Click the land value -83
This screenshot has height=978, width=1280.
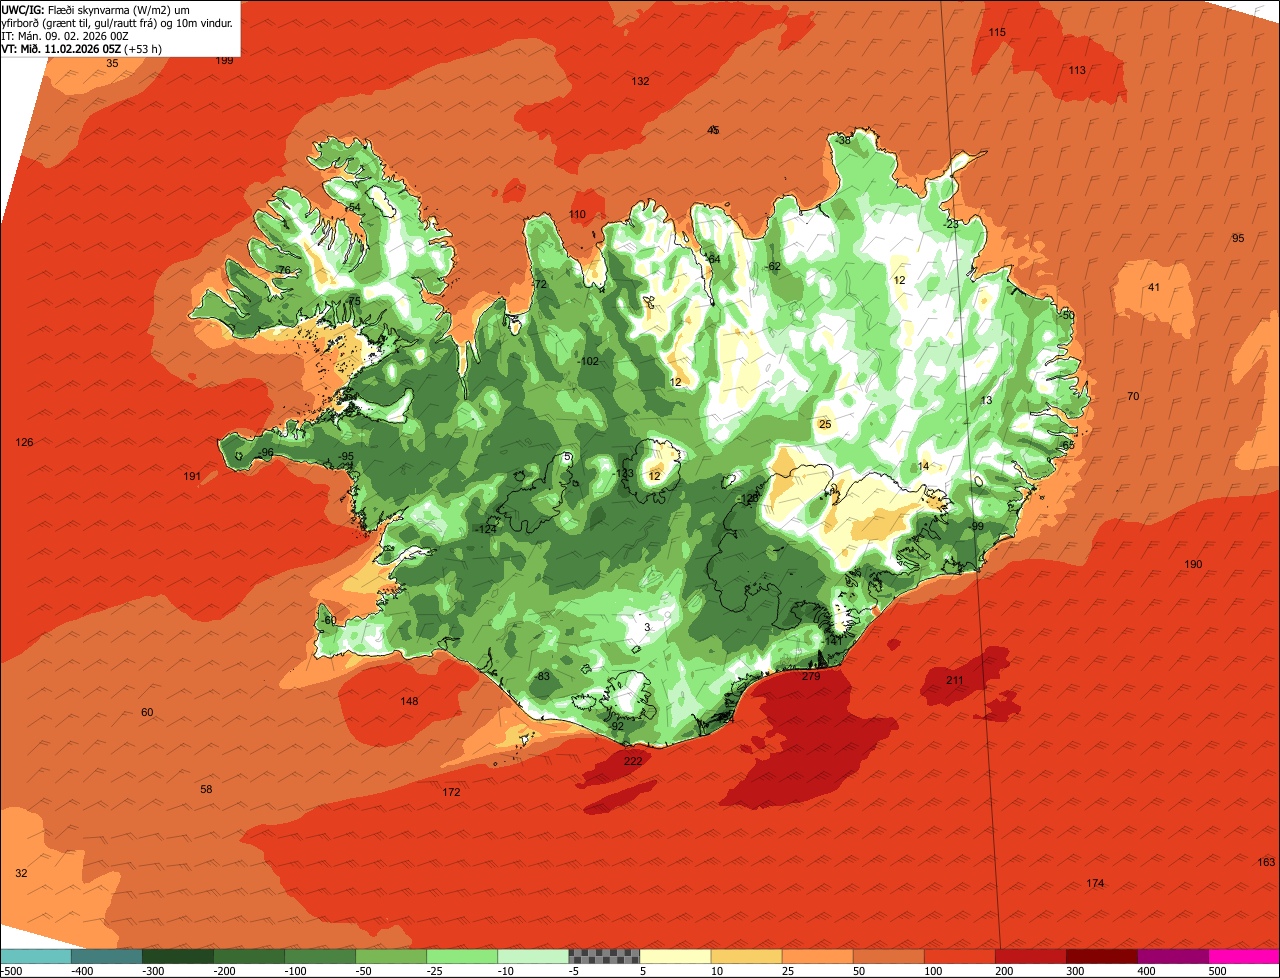(x=542, y=676)
